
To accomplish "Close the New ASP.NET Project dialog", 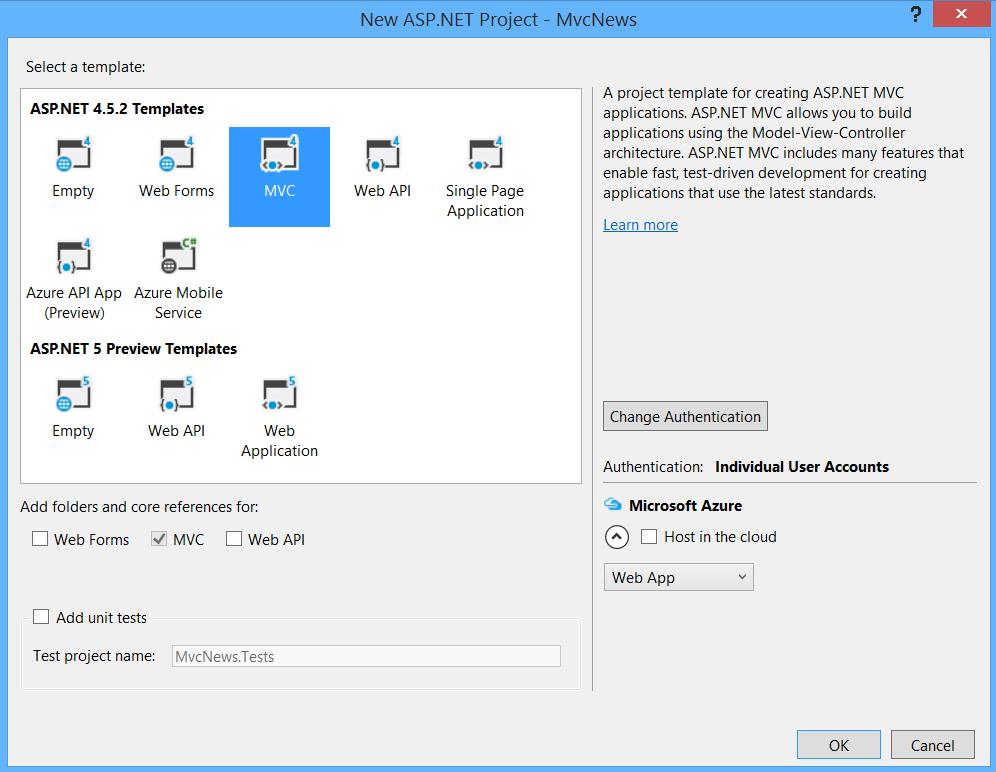I will tap(961, 13).
